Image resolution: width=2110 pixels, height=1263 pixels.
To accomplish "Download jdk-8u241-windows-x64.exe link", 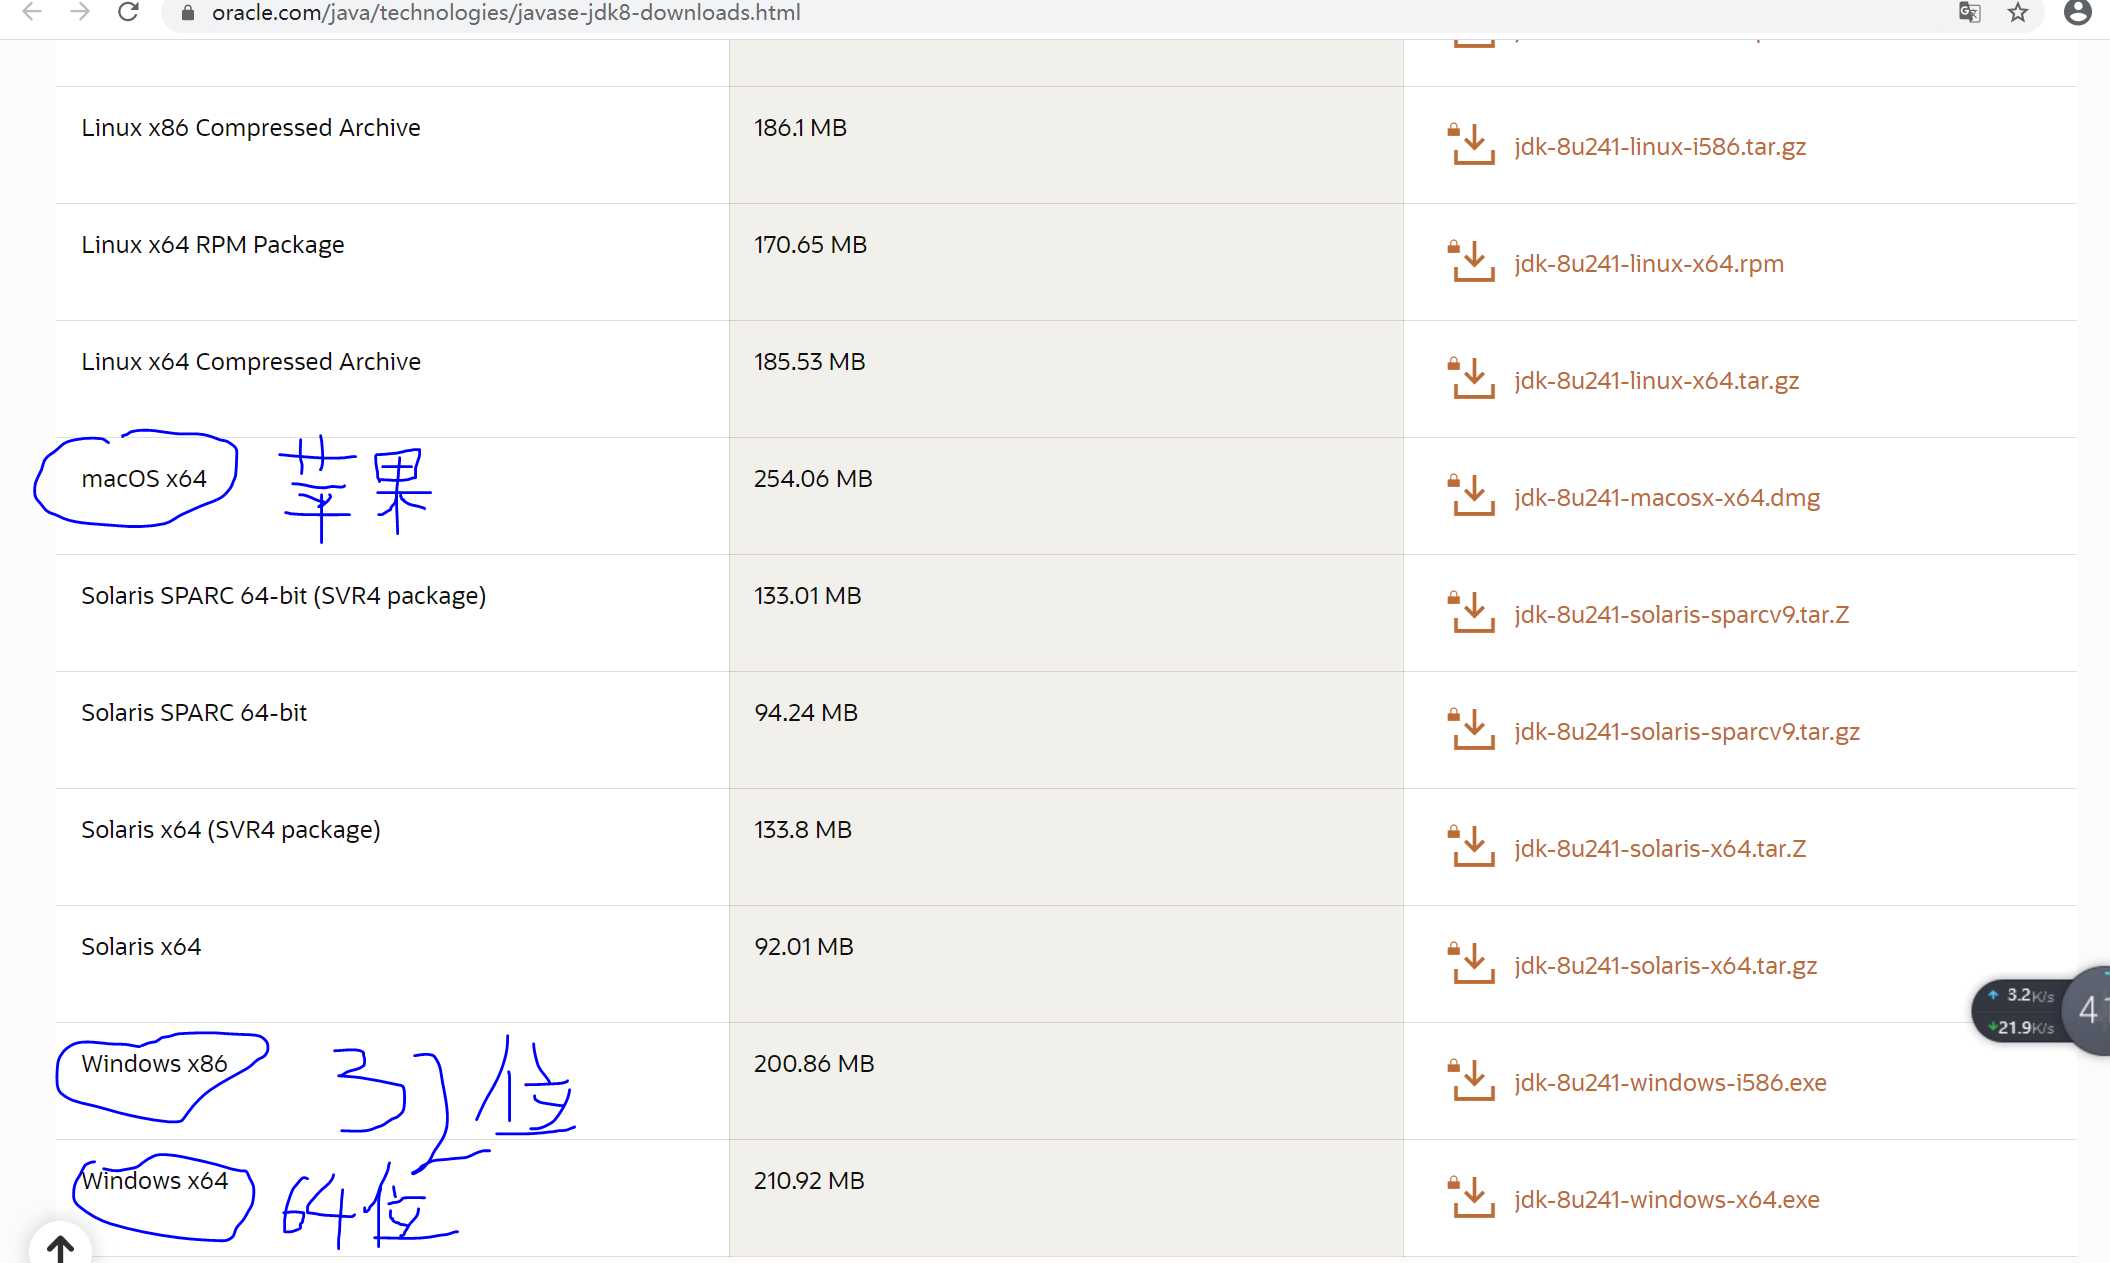I will pyautogui.click(x=1667, y=1200).
